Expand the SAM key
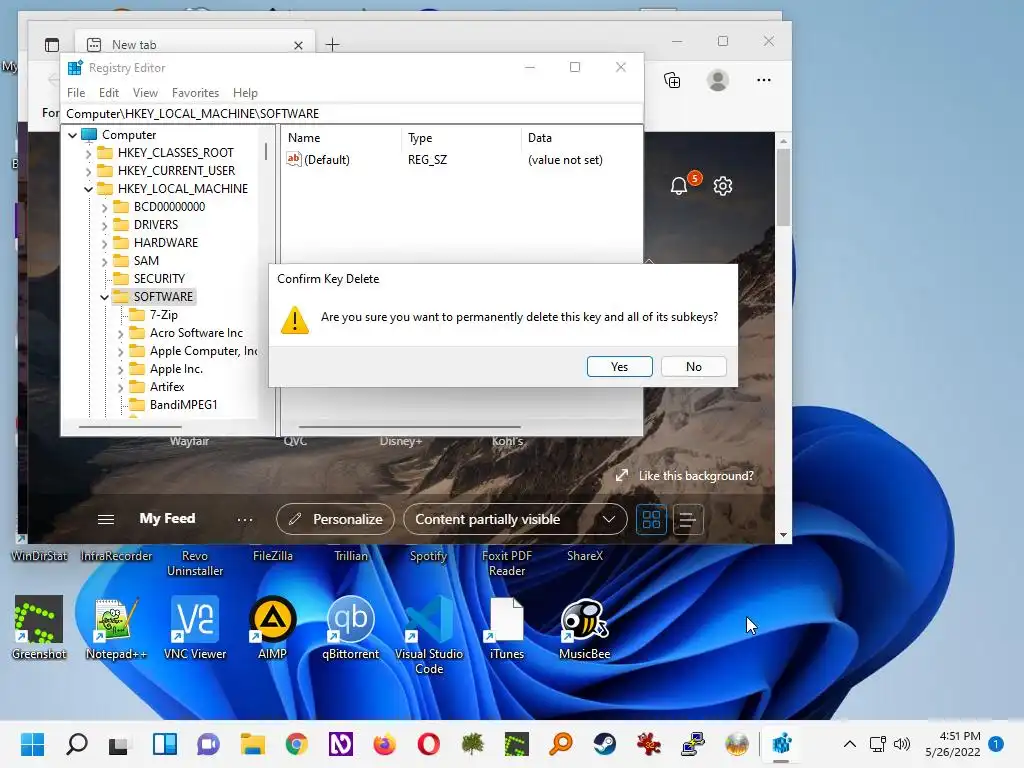The height and width of the screenshot is (768, 1024). coord(104,261)
